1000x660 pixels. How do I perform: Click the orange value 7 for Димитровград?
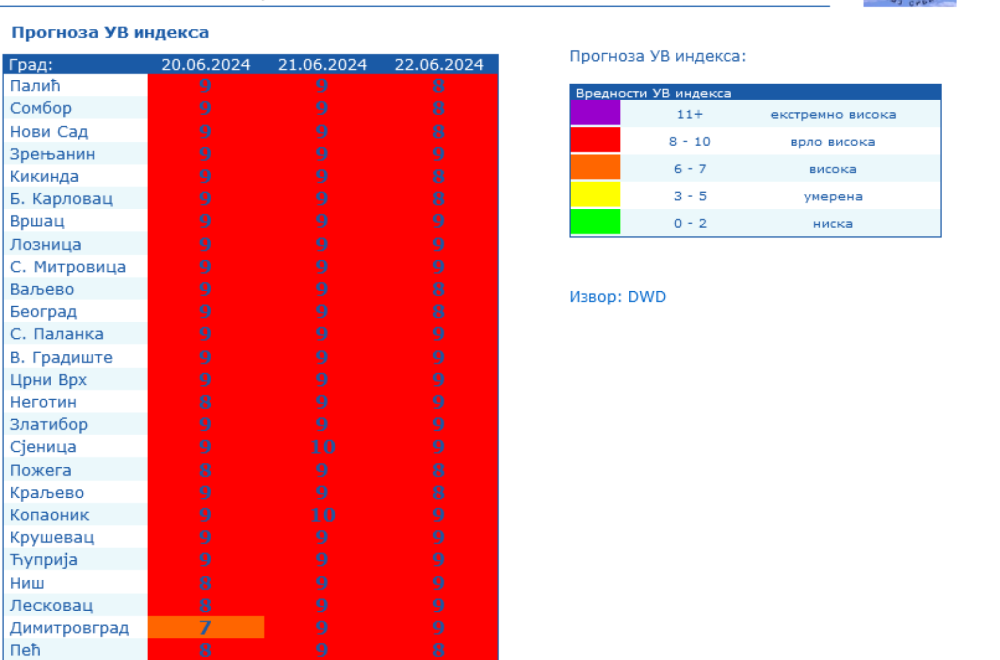[x=206, y=628]
